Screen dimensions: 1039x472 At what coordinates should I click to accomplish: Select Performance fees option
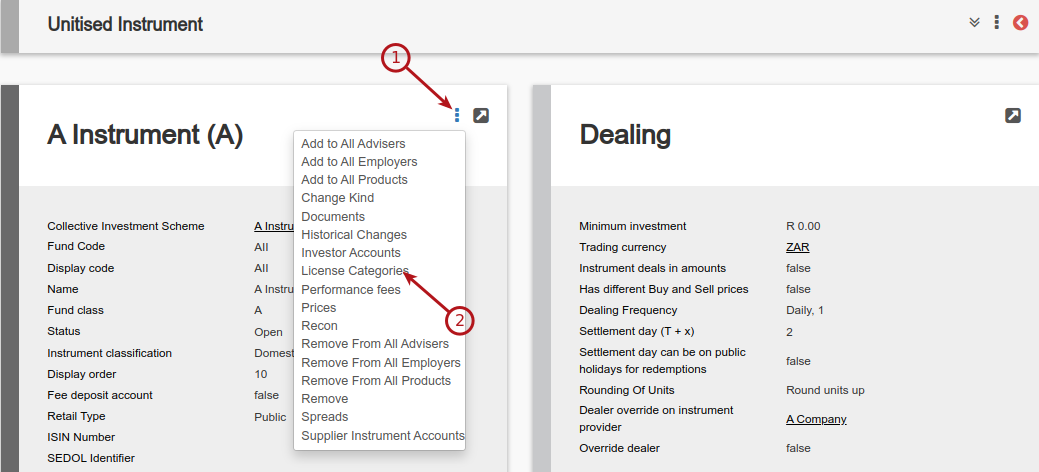coord(351,290)
